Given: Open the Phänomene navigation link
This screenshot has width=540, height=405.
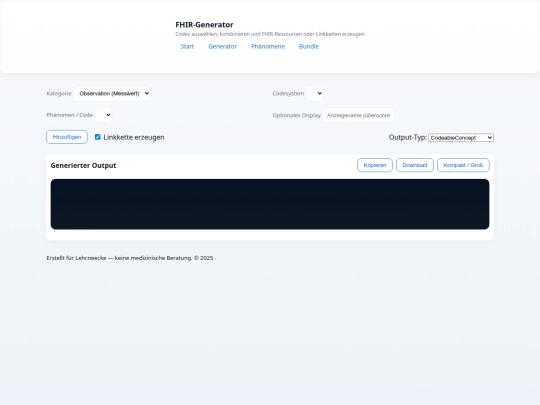Looking at the screenshot, I should click(x=268, y=46).
